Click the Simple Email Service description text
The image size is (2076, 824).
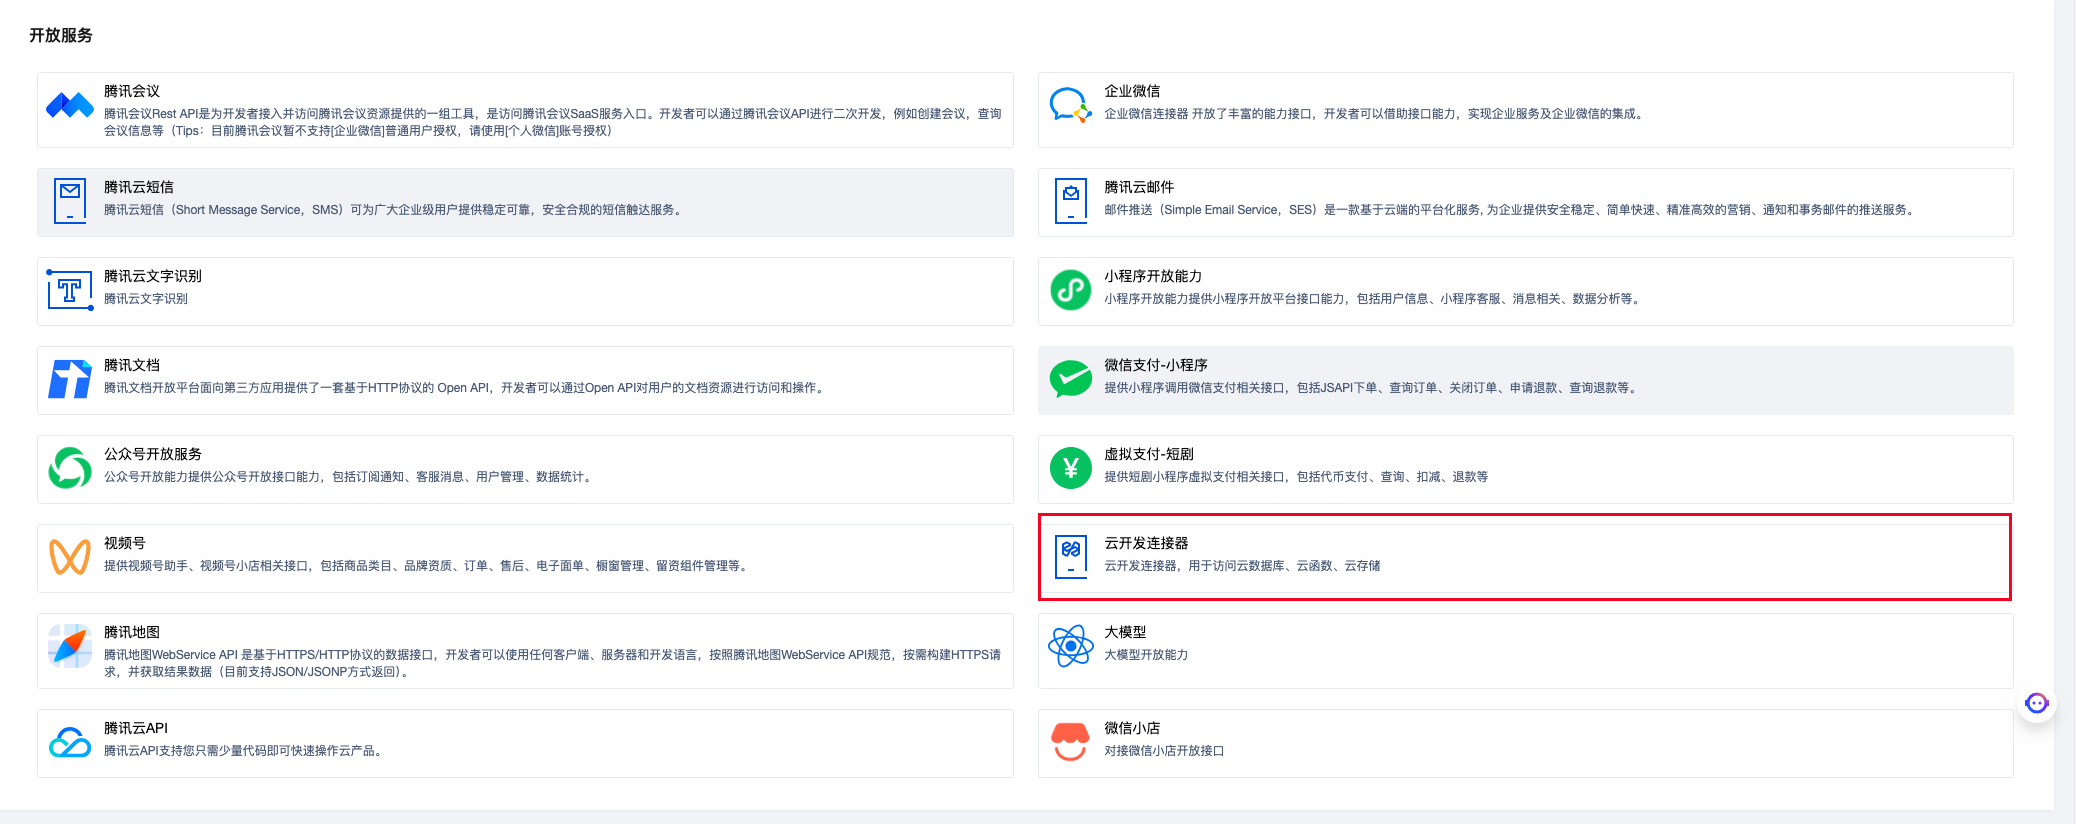[1511, 210]
